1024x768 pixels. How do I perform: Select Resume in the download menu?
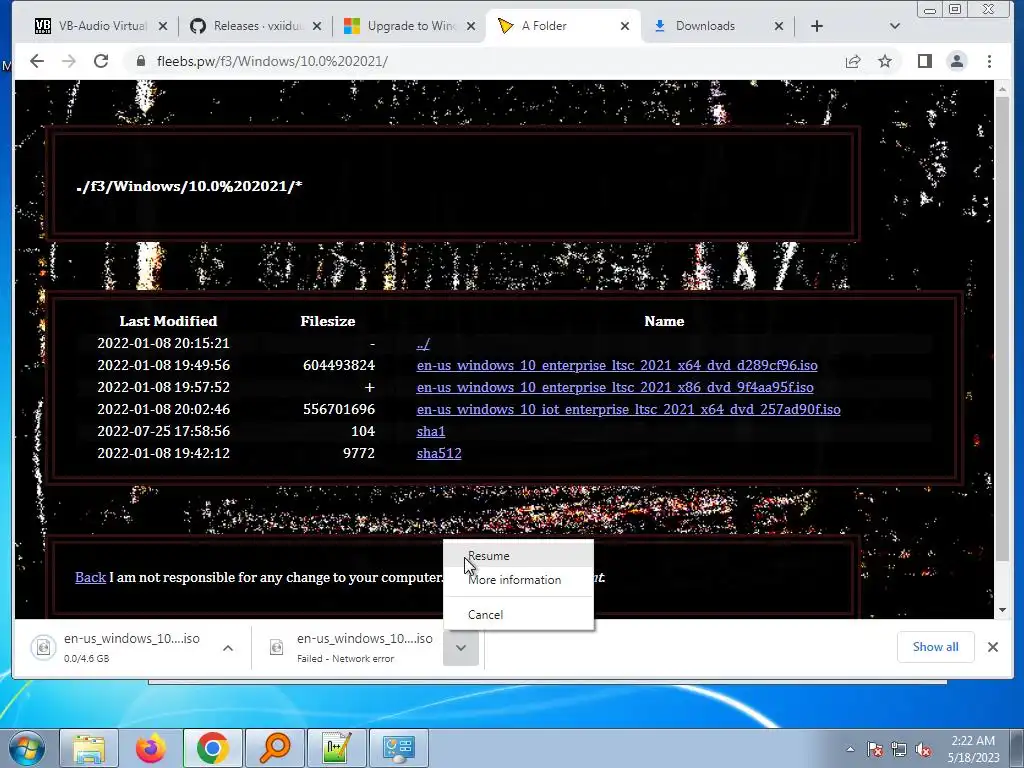click(519, 556)
